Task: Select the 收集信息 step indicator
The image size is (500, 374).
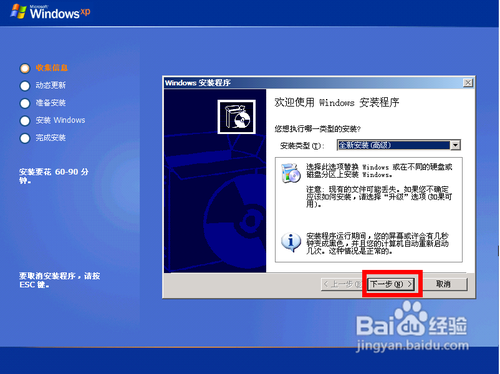Action: pos(25,68)
